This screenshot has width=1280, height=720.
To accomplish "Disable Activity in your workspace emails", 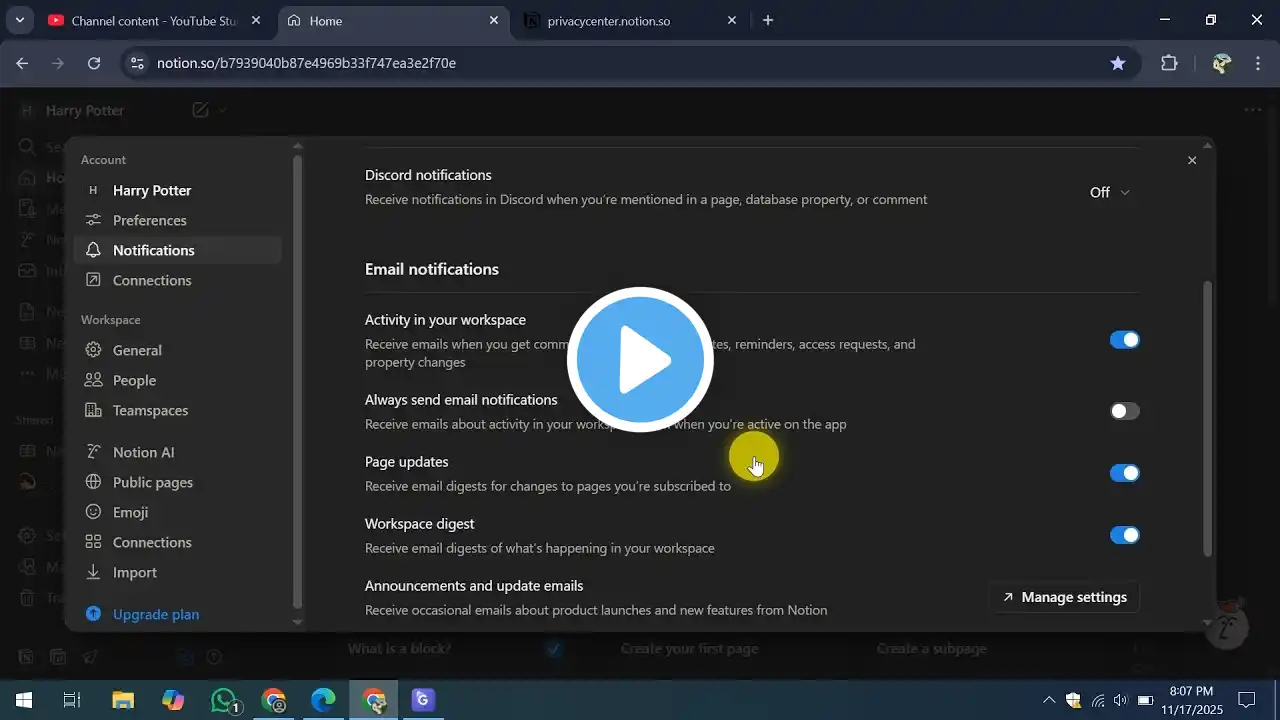I will pyautogui.click(x=1124, y=340).
